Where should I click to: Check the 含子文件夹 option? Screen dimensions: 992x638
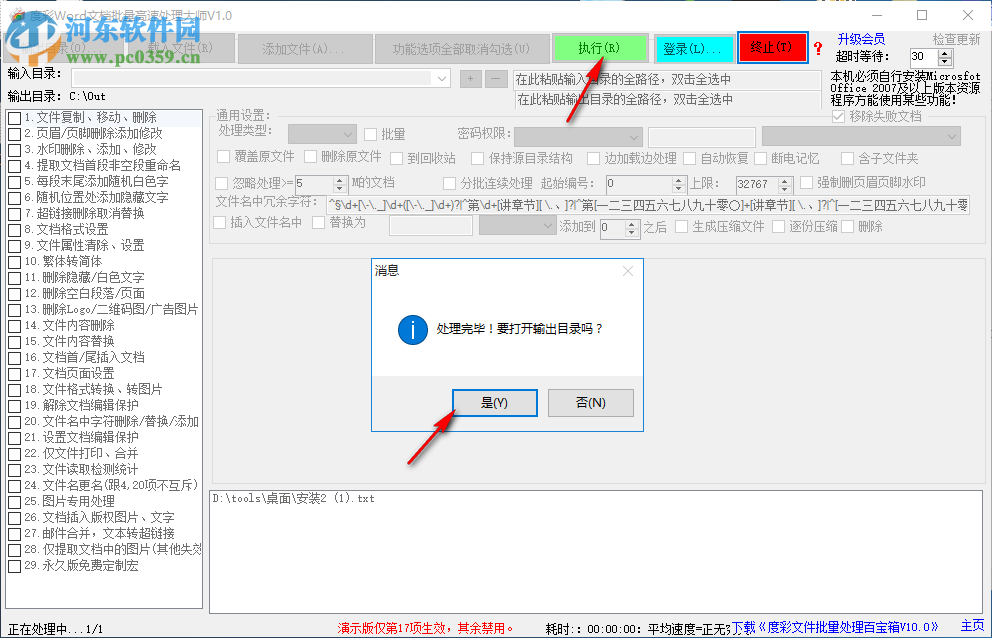pos(849,156)
